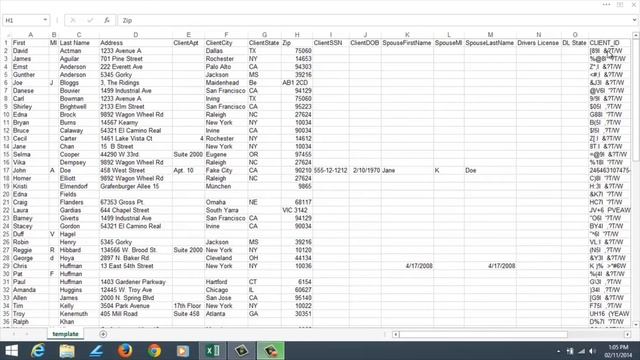640x360 pixels.
Task: Click the cell 'Maidenhead'
Action: point(226,82)
